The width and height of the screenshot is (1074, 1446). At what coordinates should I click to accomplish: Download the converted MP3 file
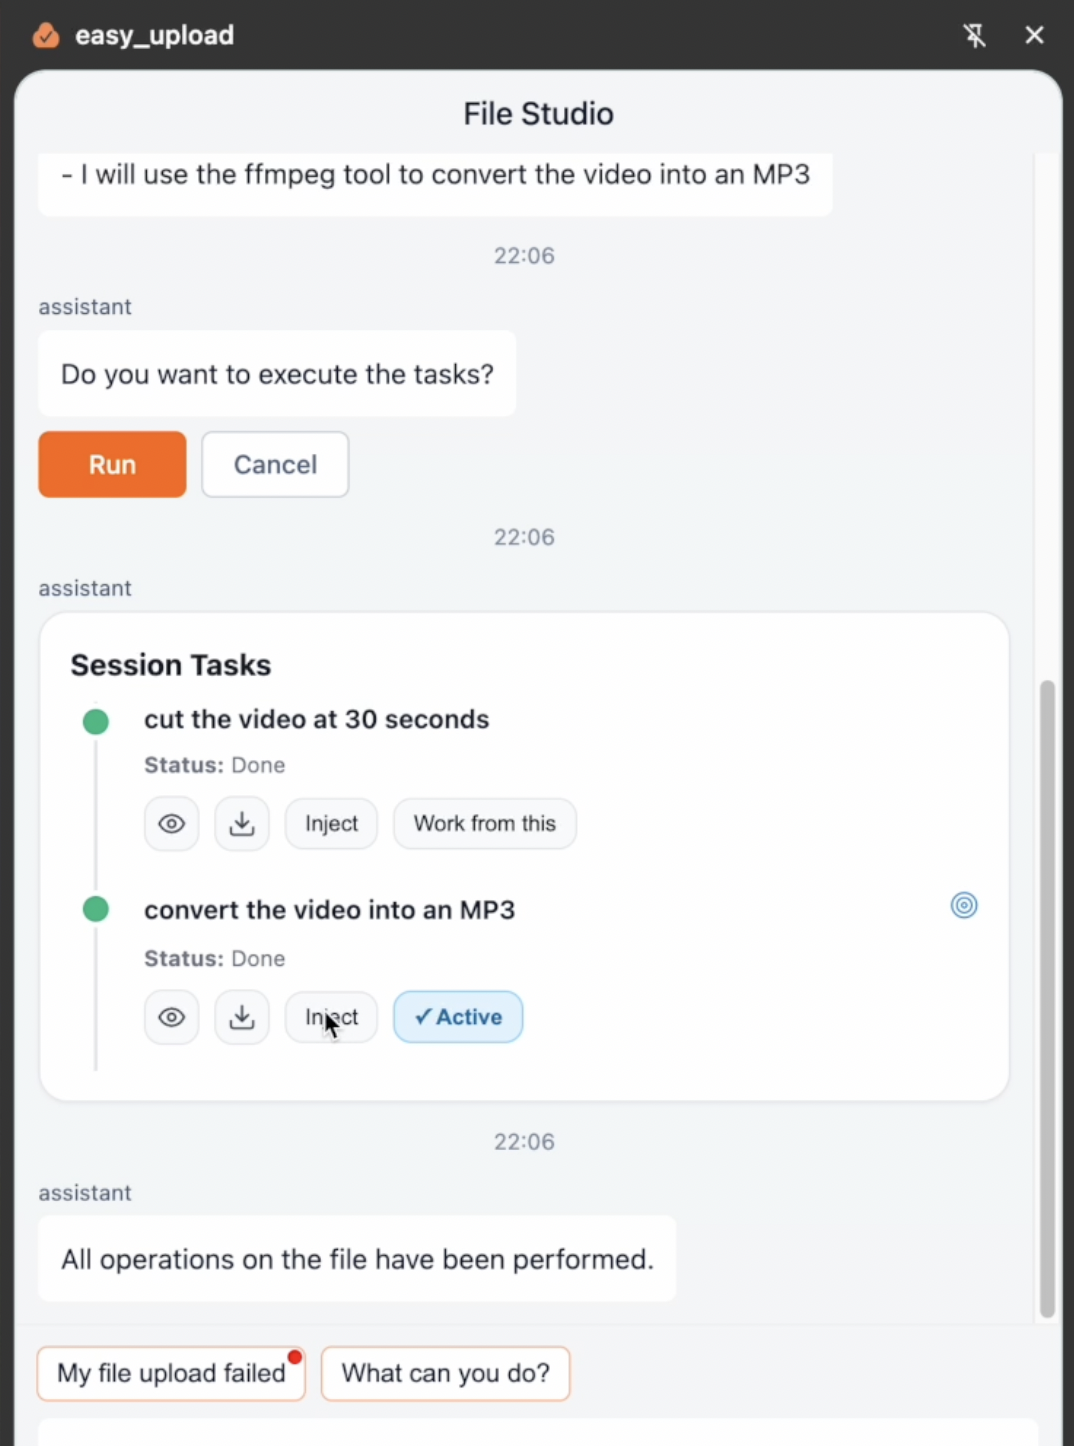(242, 1018)
